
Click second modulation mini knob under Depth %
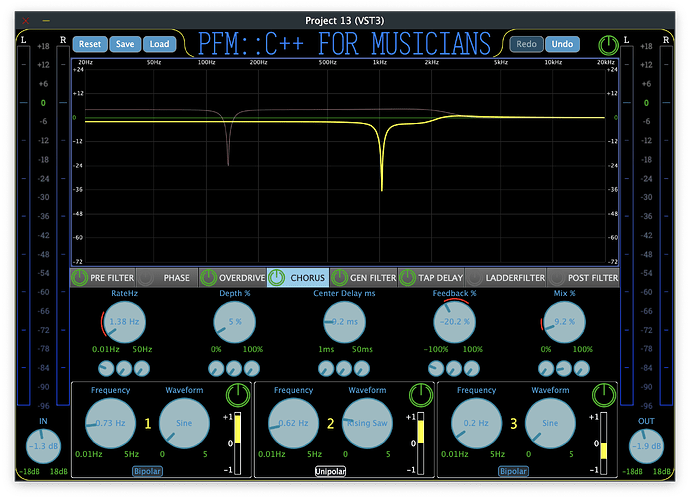coord(234,368)
